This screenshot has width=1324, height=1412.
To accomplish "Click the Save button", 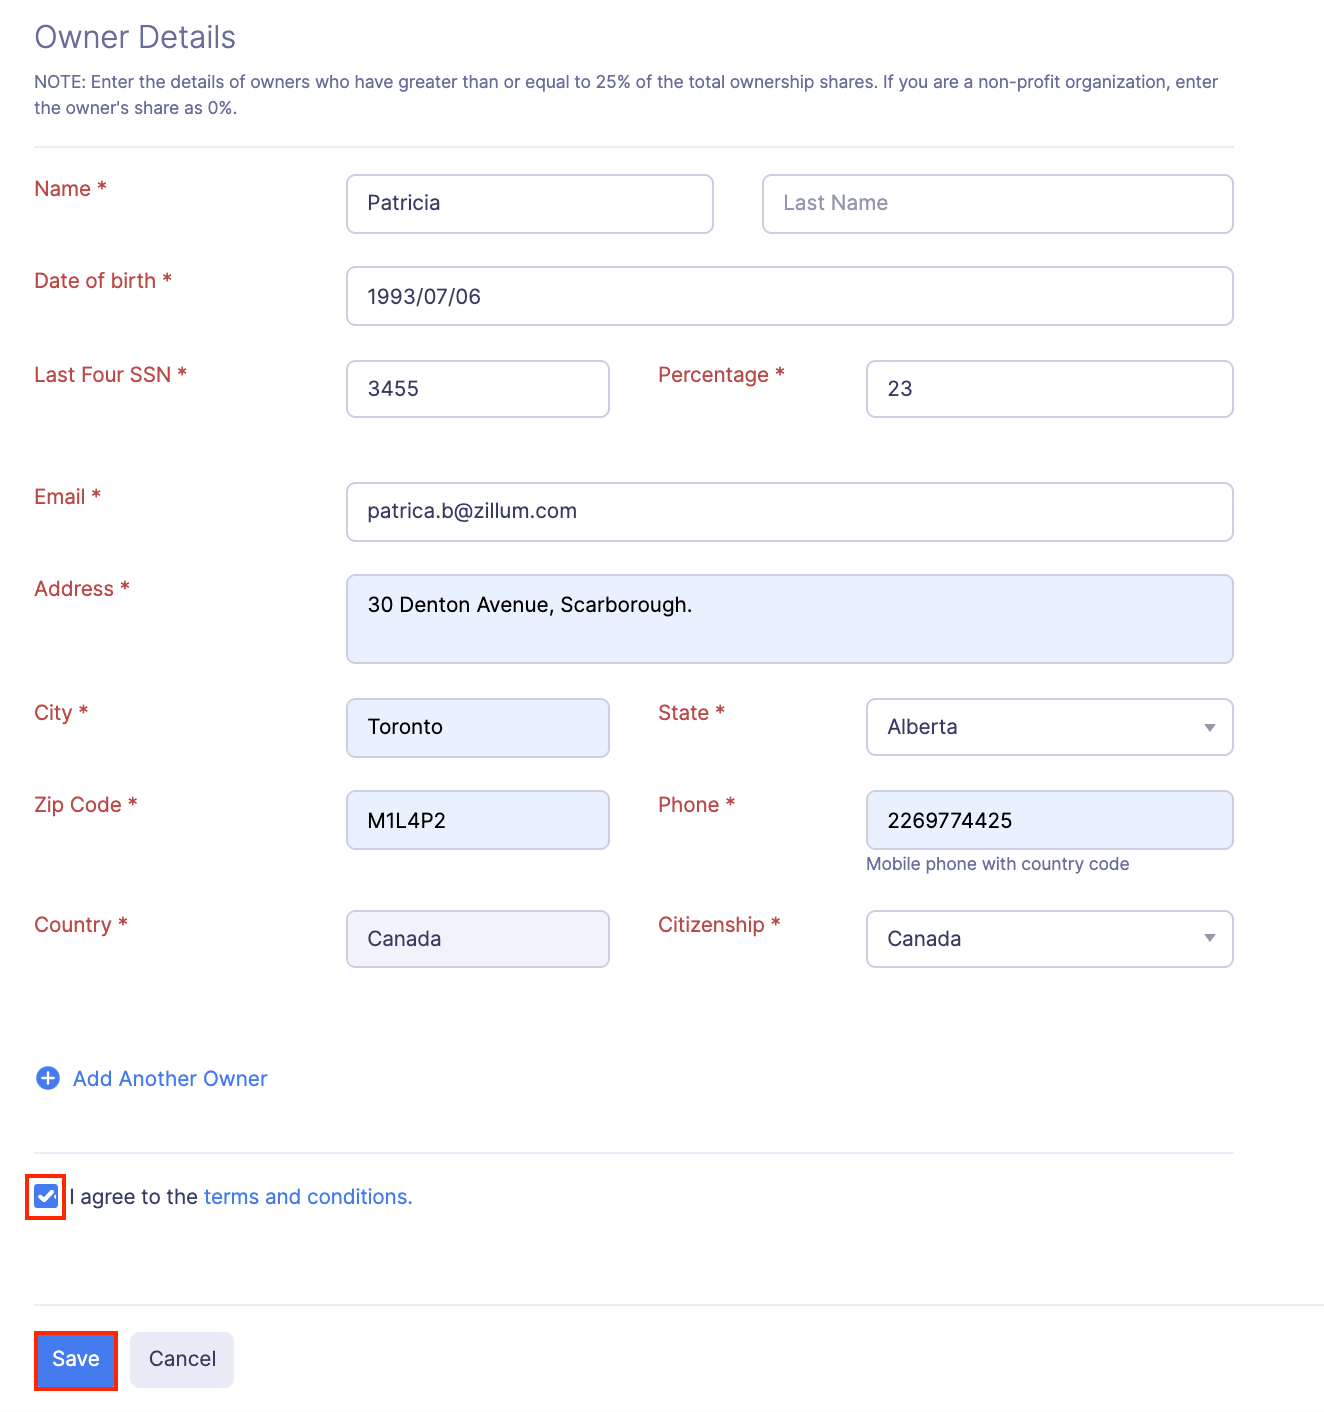I will [x=76, y=1360].
